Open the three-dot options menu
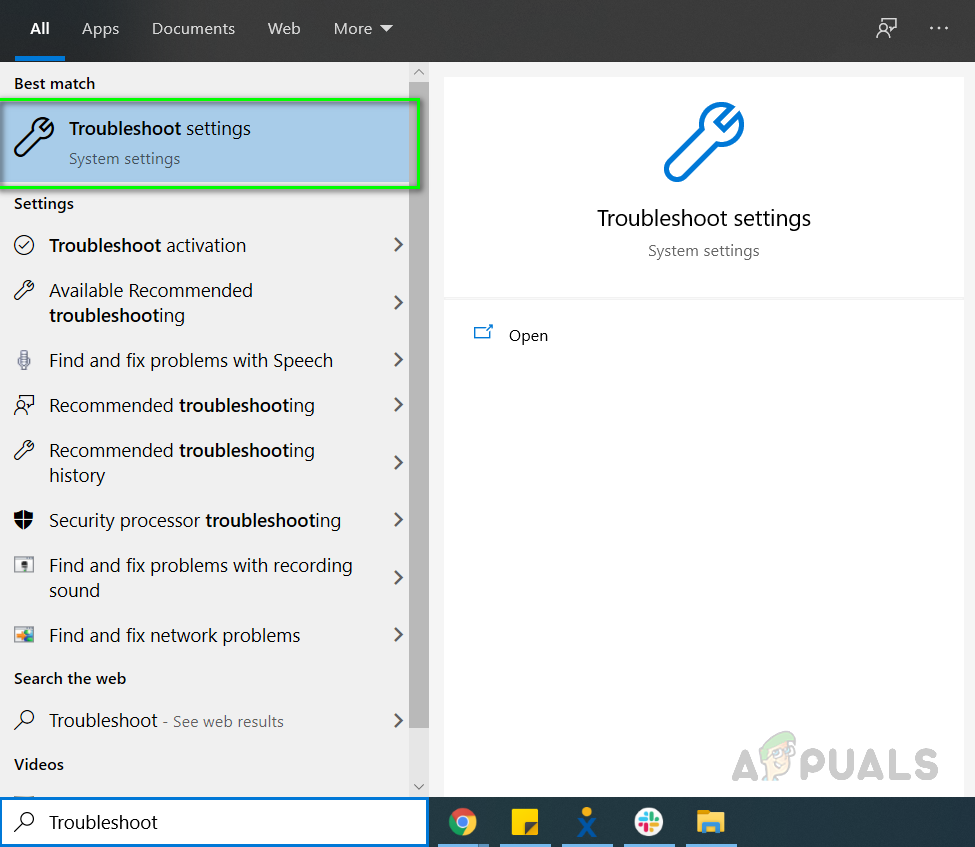This screenshot has height=847, width=975. 938,29
